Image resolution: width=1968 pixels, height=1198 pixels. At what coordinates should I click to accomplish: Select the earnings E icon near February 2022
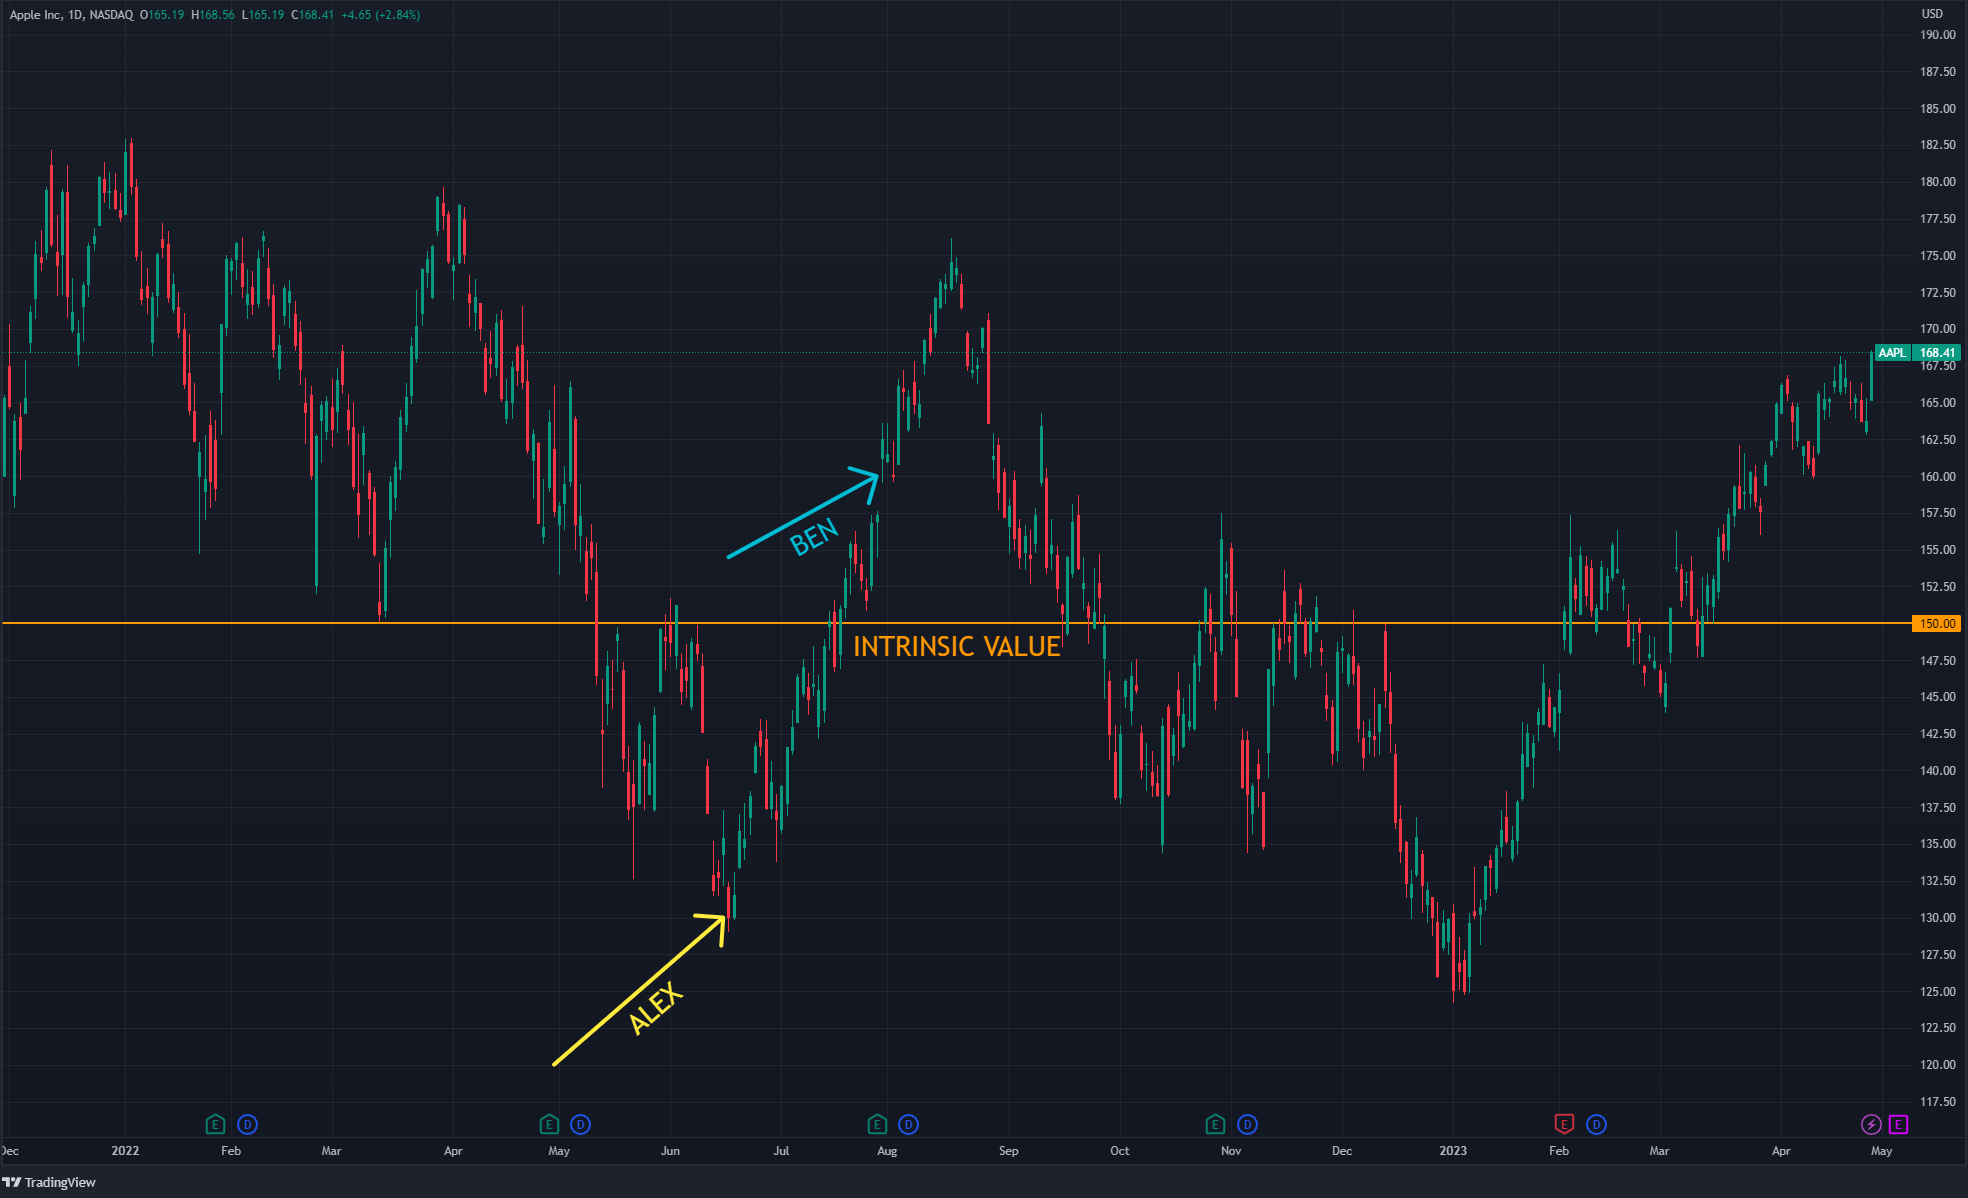[x=215, y=1124]
